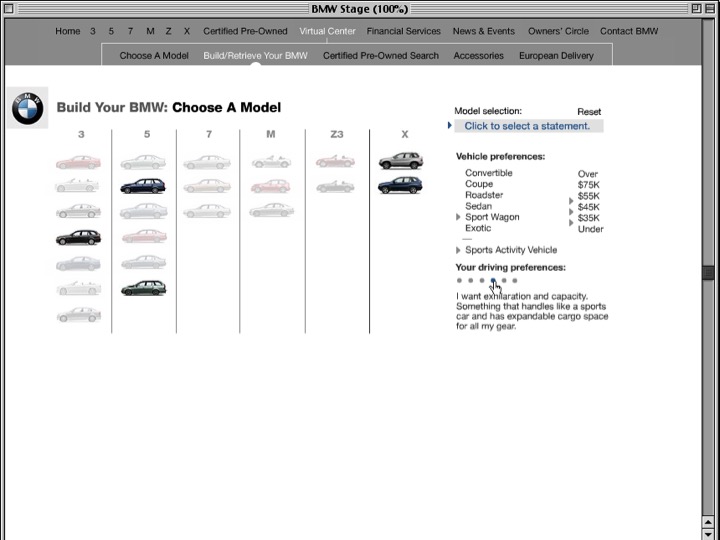Select the silver X5 SUV at top
This screenshot has height=540, width=720.
pyautogui.click(x=400, y=161)
